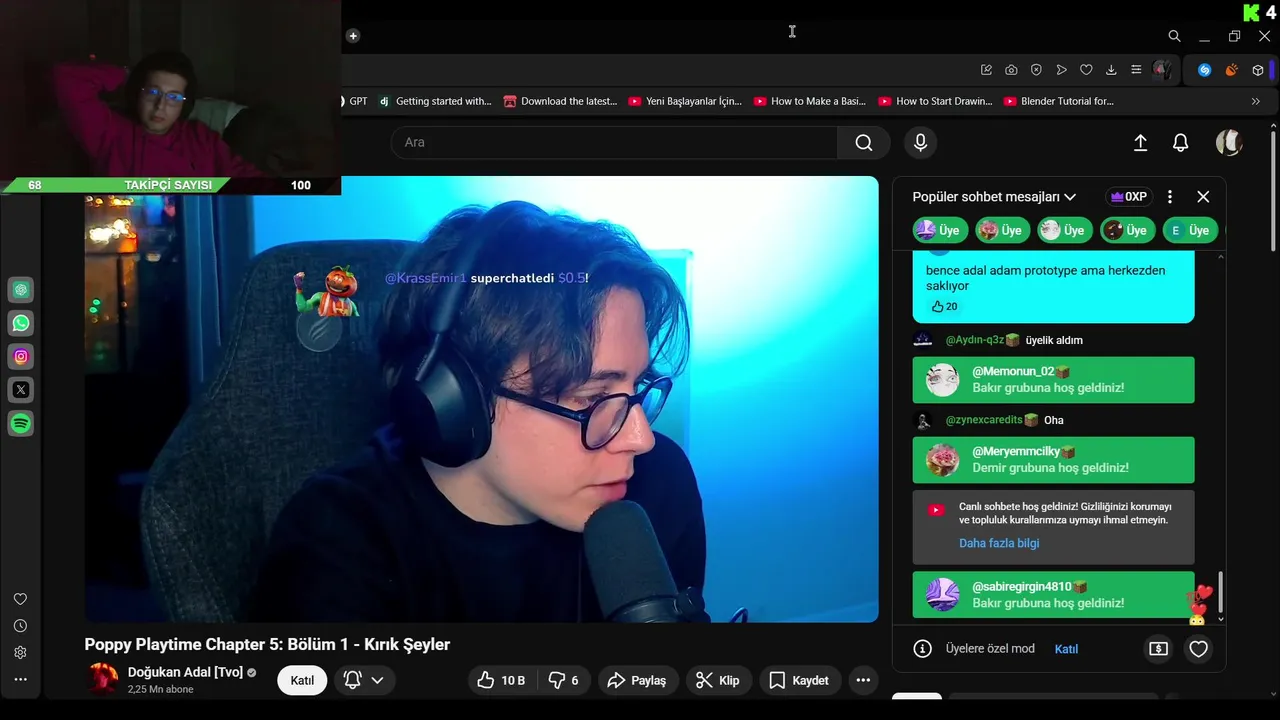The image size is (1280, 720).
Task: Open the Yeni Başlayanlar İçin... bookmark
Action: click(x=685, y=101)
